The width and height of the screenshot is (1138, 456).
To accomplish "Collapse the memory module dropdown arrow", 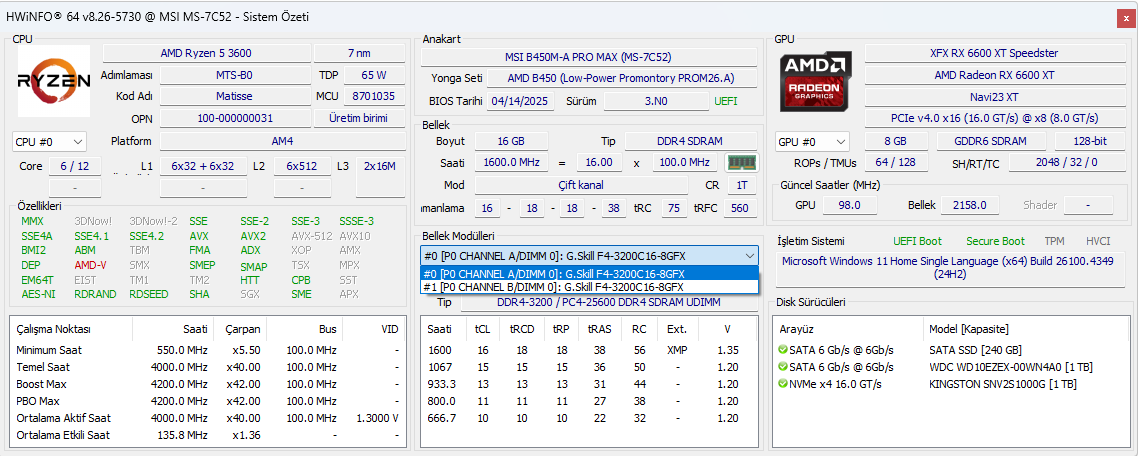I will [x=749, y=256].
